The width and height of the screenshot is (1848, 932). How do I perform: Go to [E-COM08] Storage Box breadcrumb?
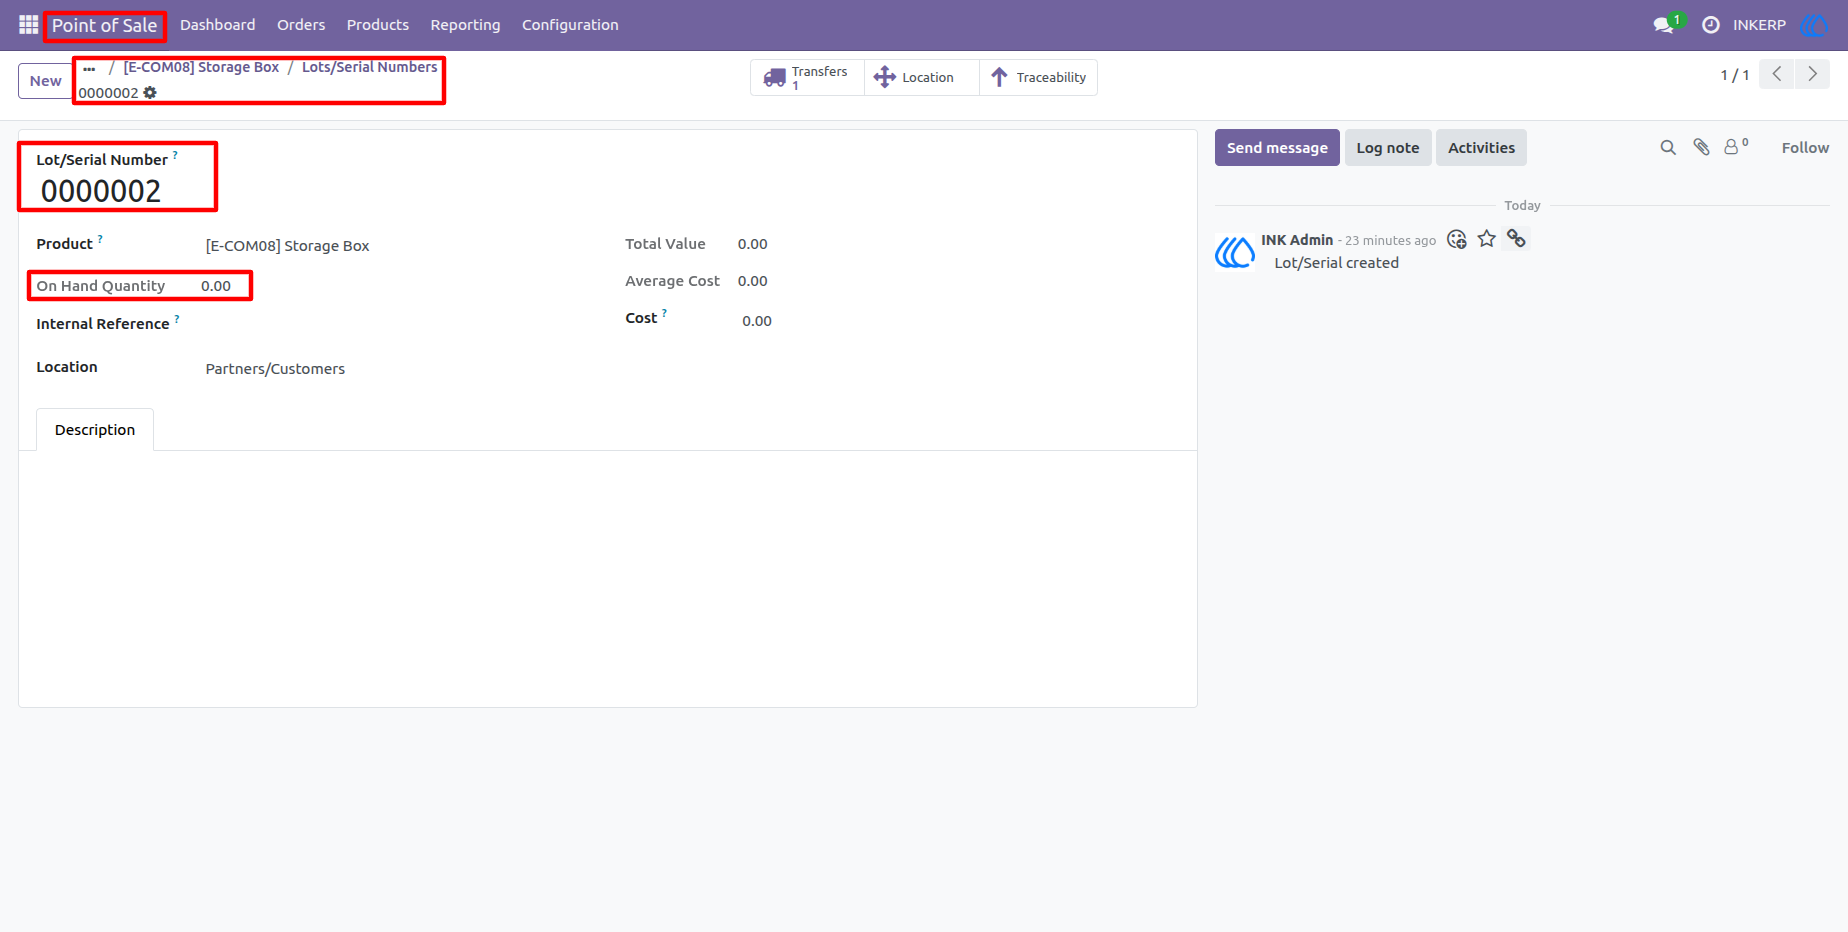coord(201,67)
